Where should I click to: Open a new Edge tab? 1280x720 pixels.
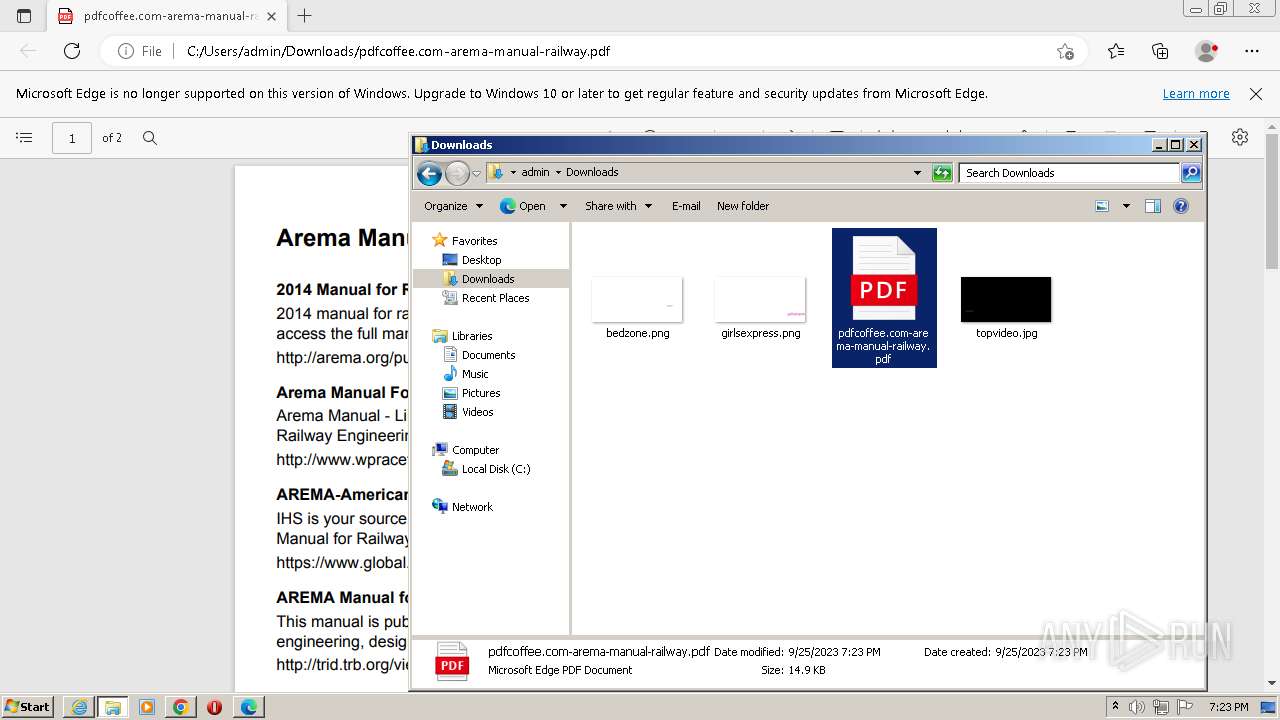(x=305, y=16)
